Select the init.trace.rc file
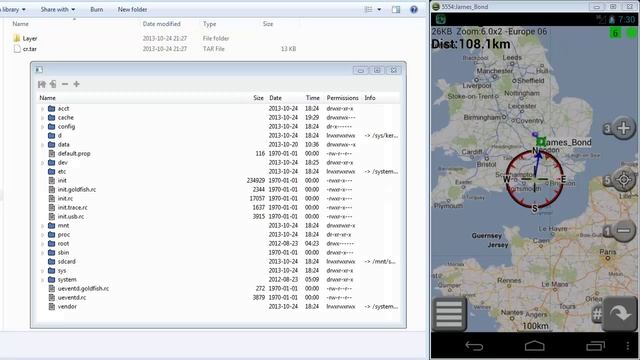This screenshot has width=640, height=360. (219, 208)
